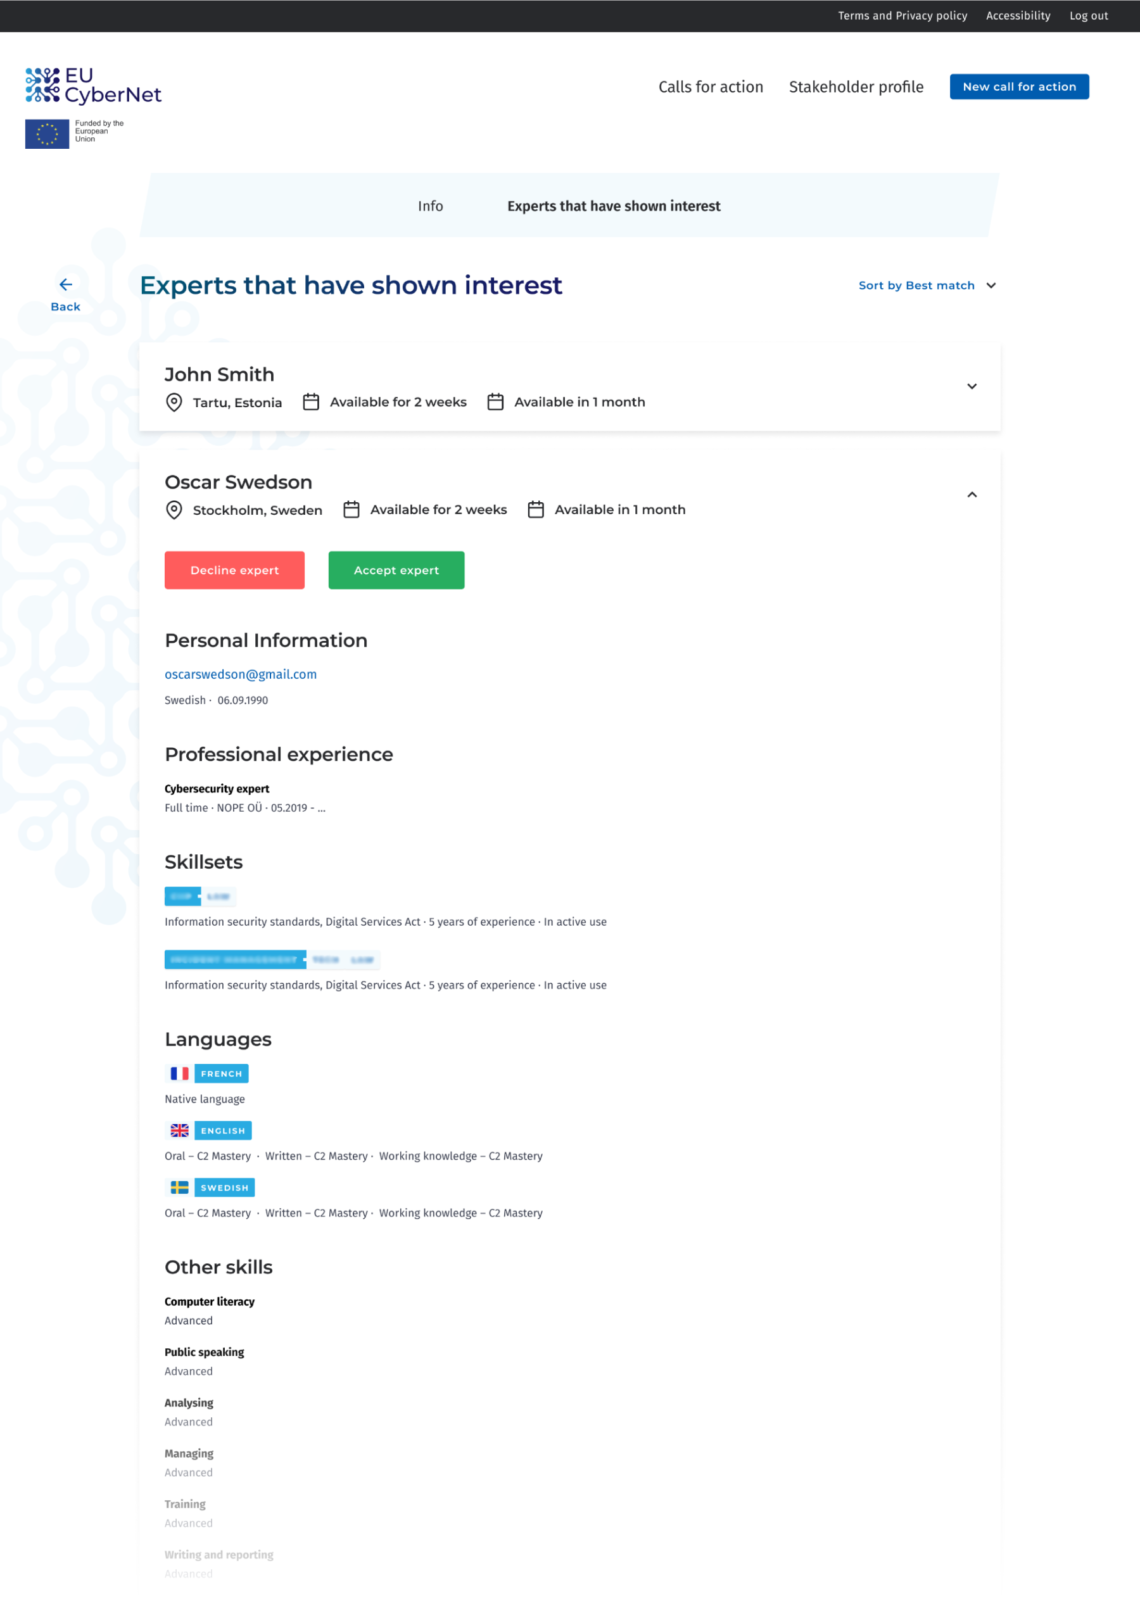Click the EU CyberNet logo

coord(93,86)
